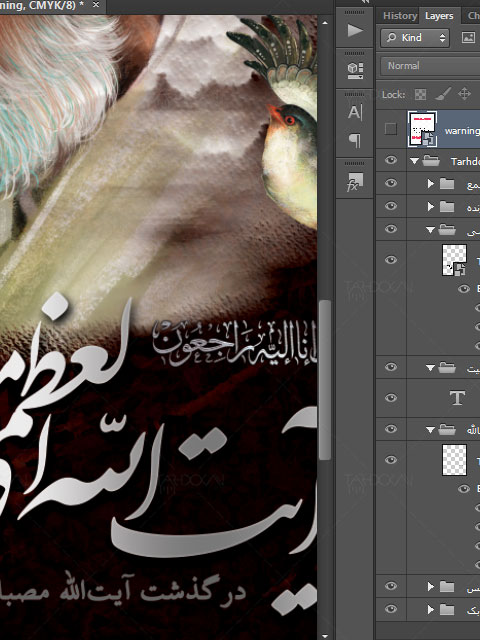The image size is (480, 640).
Task: Select the Tarhd group name
Action: click(465, 162)
